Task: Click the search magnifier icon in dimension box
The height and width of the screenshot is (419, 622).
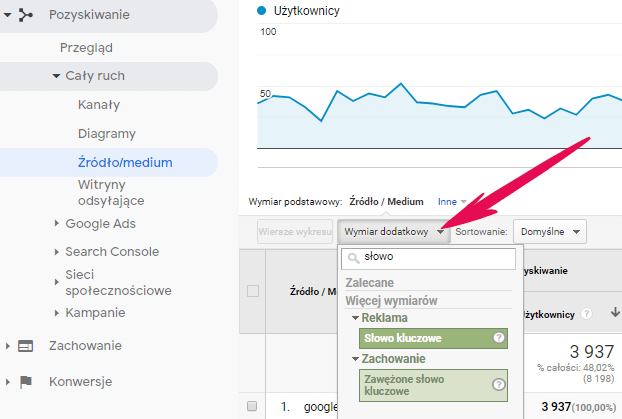Action: [353, 257]
